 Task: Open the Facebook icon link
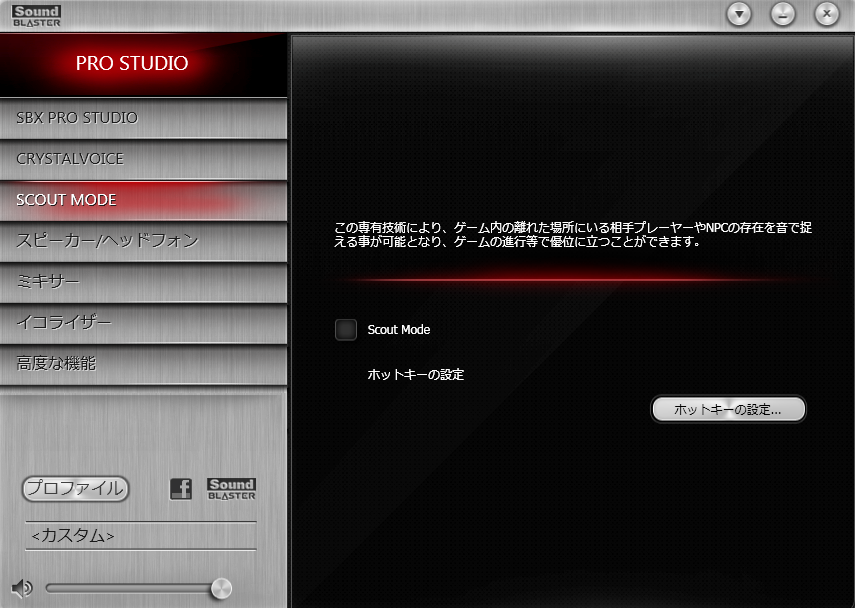180,489
